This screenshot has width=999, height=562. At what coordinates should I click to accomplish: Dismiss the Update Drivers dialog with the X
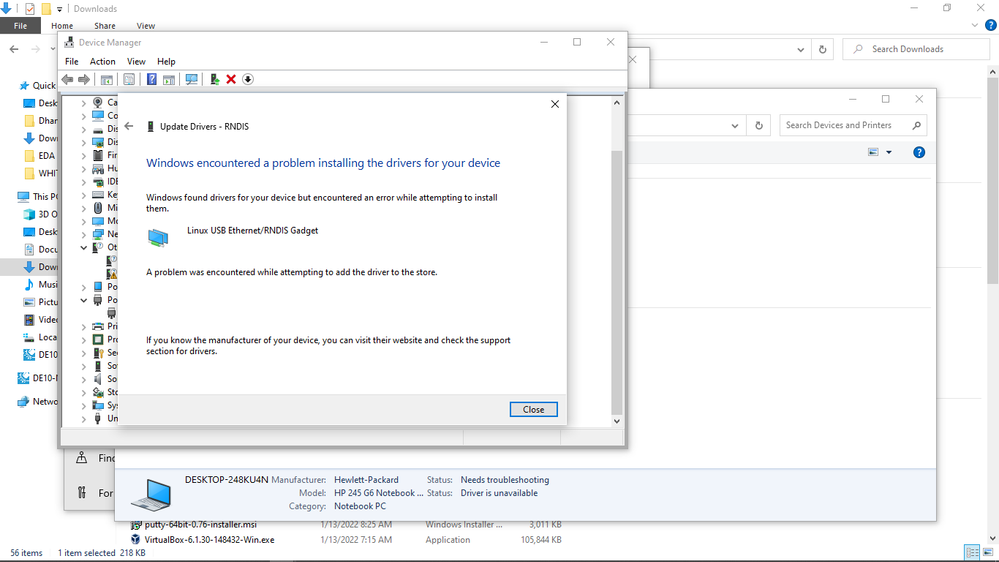(x=555, y=104)
